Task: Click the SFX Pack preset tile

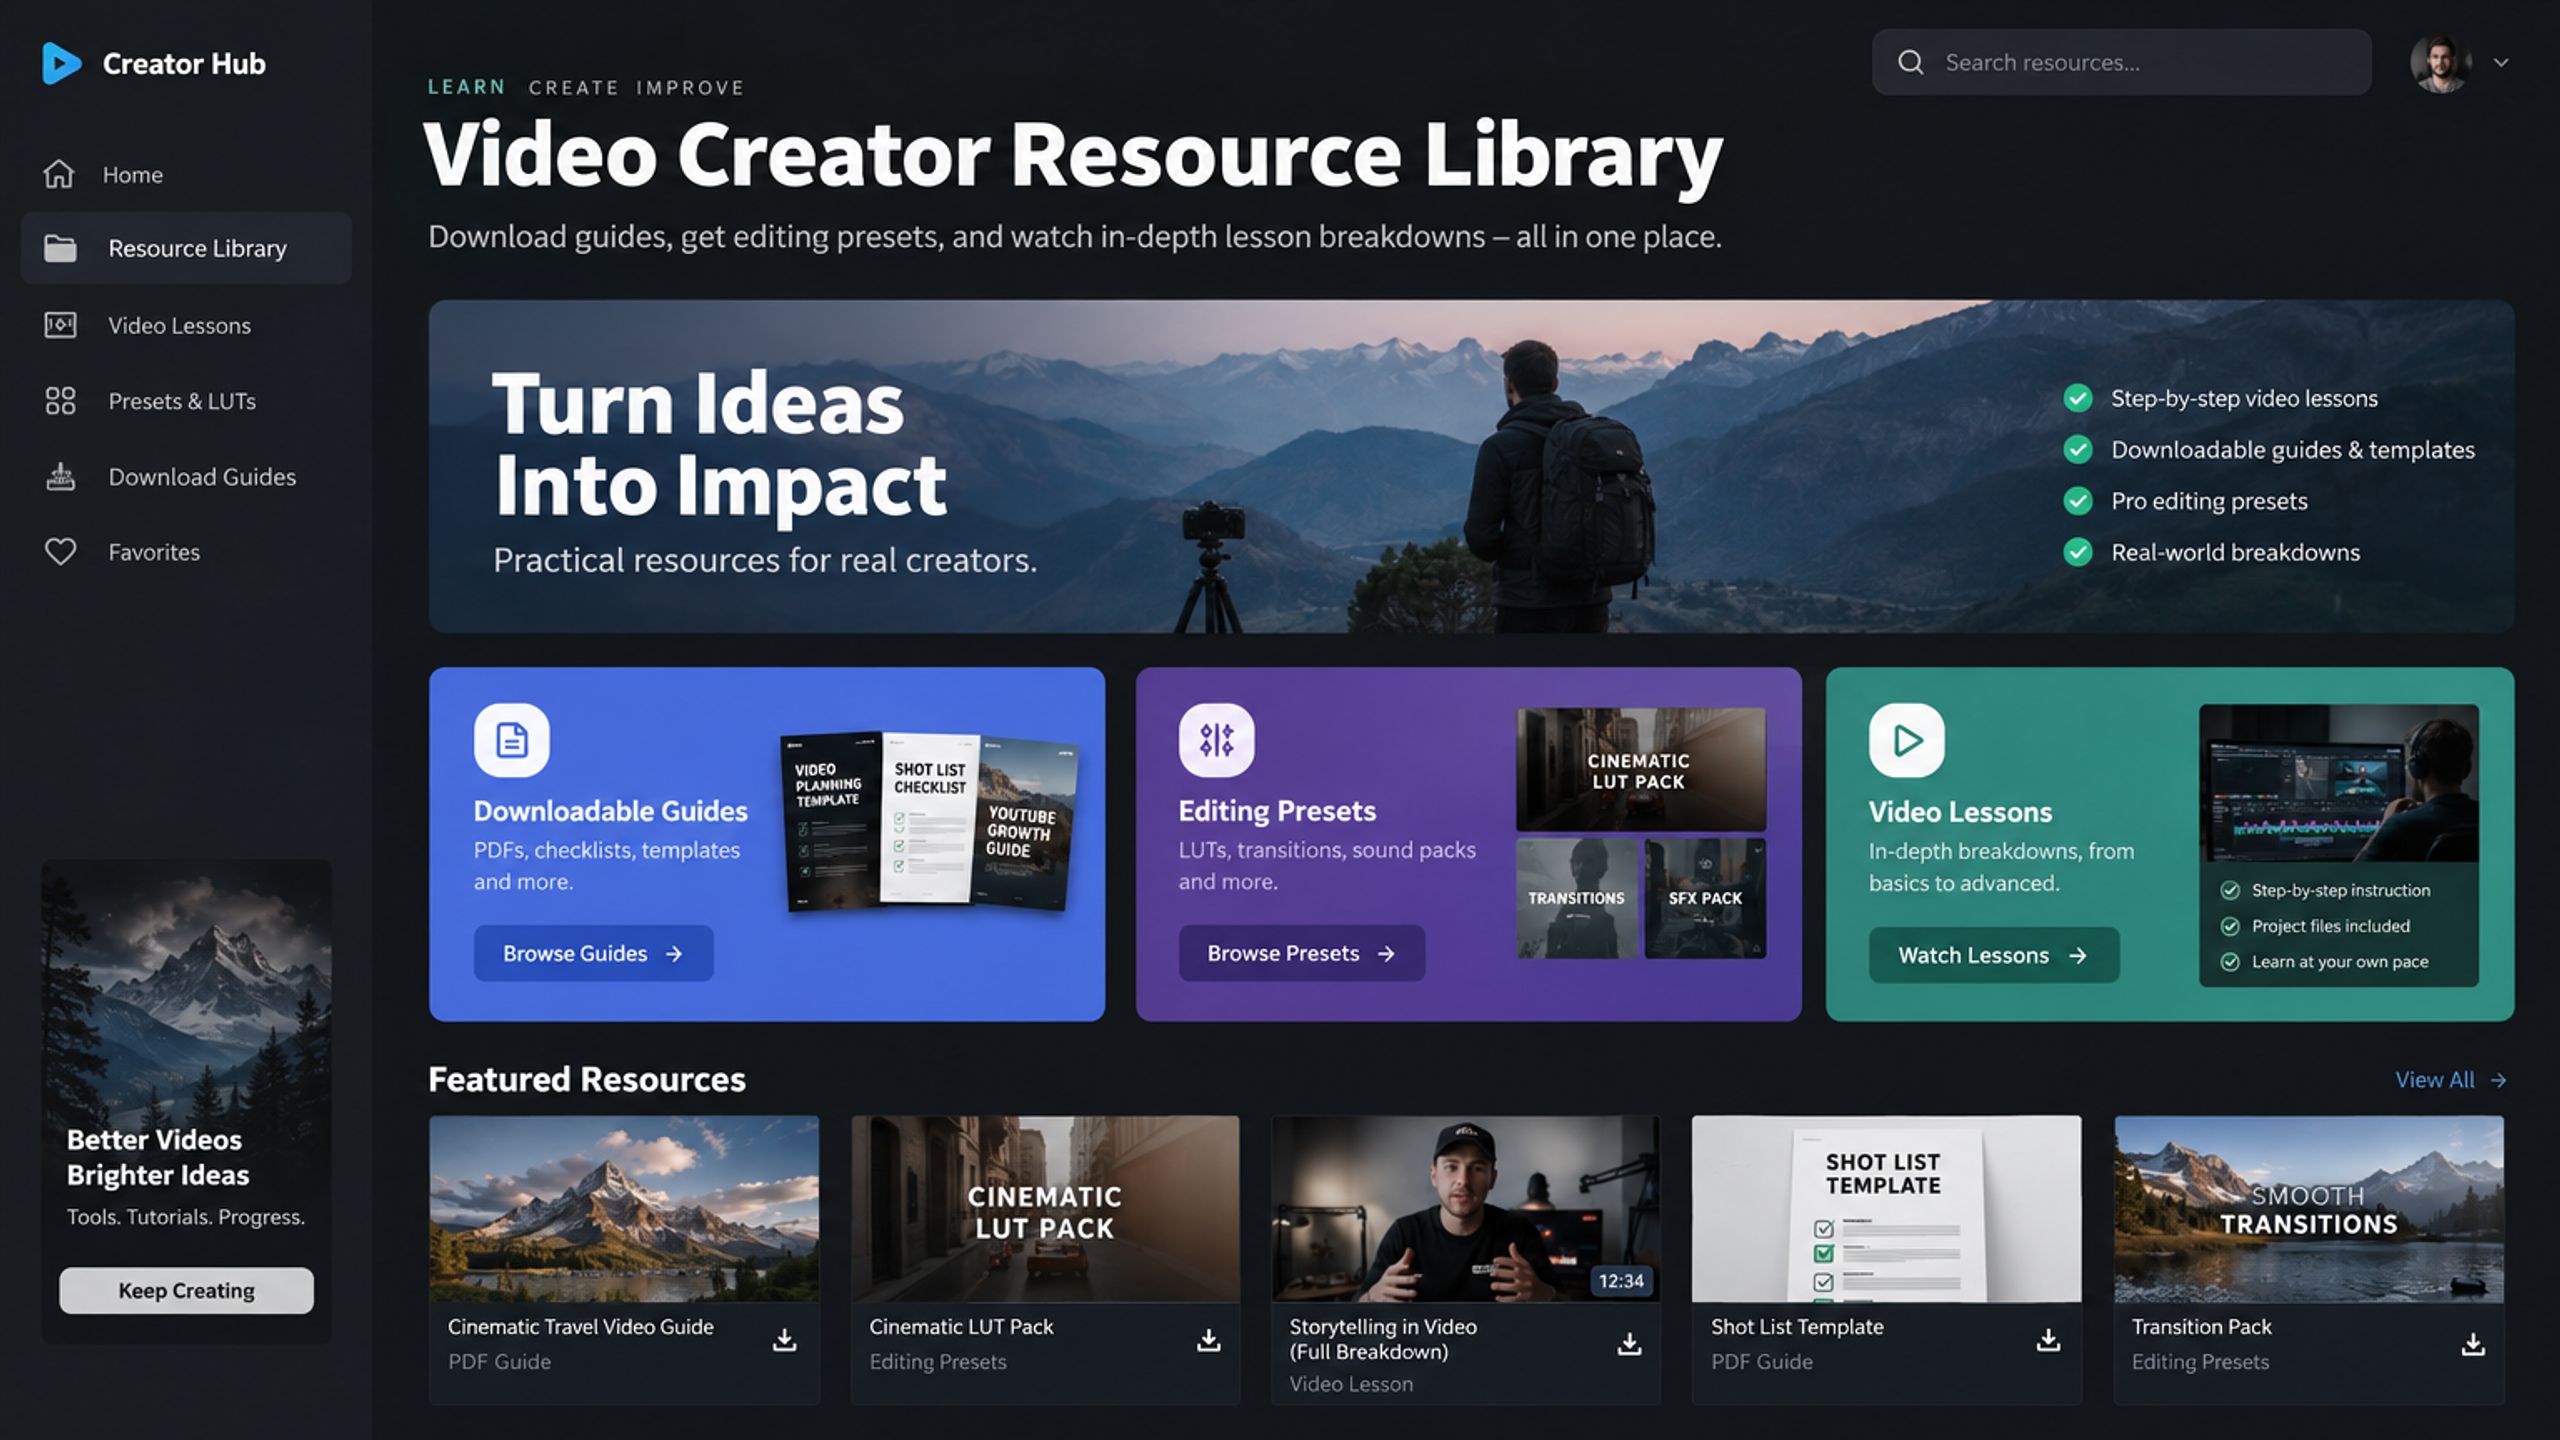Action: click(1705, 898)
